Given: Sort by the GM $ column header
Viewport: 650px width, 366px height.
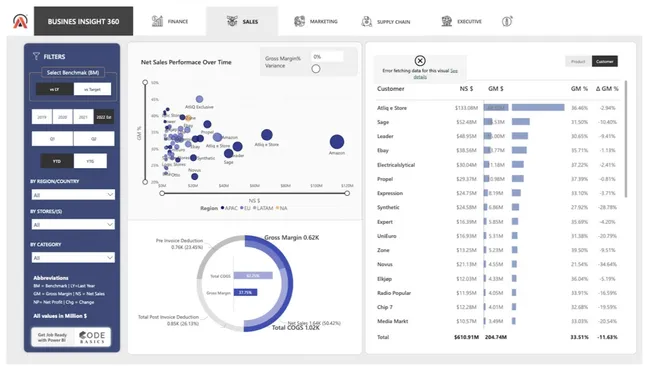Looking at the screenshot, I should pos(496,89).
